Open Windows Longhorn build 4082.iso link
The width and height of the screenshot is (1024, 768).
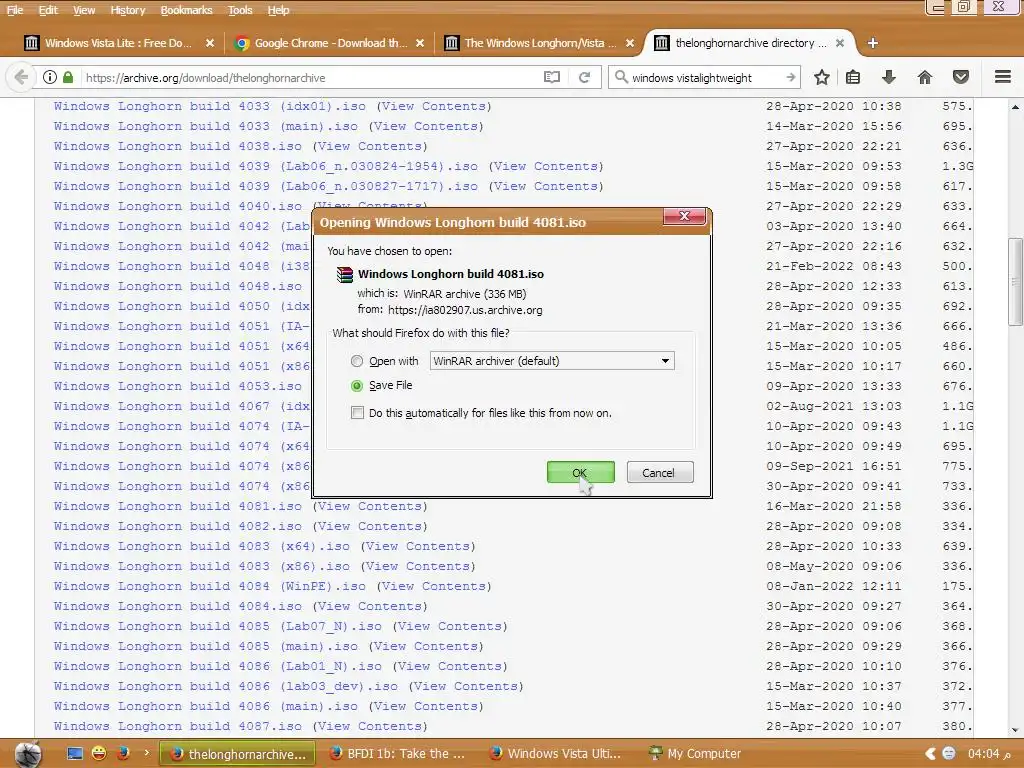tap(178, 526)
